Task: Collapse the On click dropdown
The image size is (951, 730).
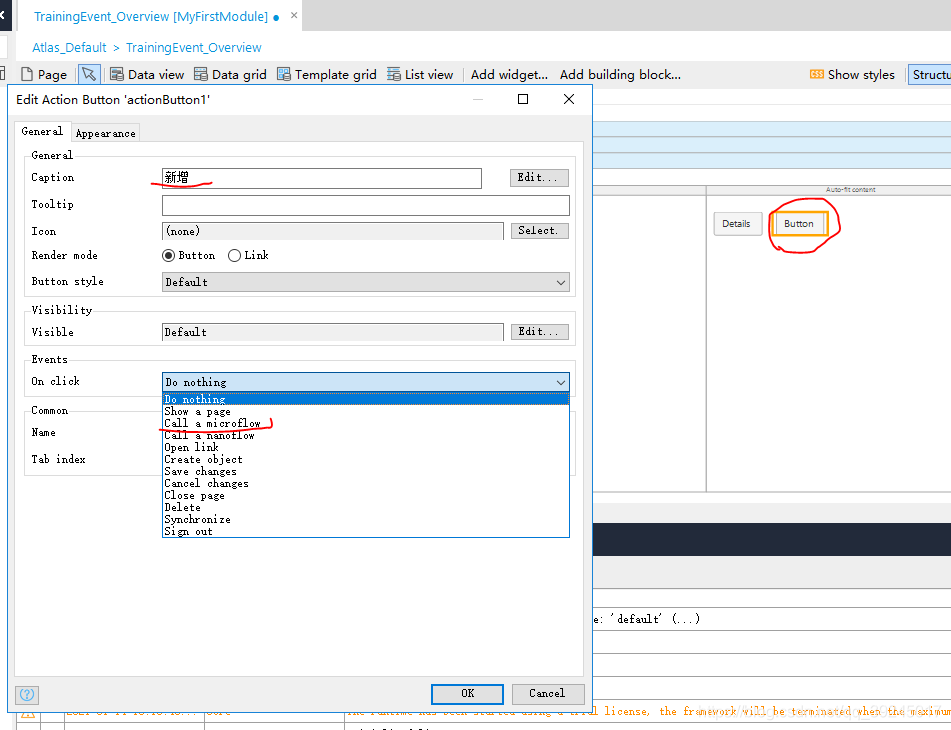Action: [560, 382]
